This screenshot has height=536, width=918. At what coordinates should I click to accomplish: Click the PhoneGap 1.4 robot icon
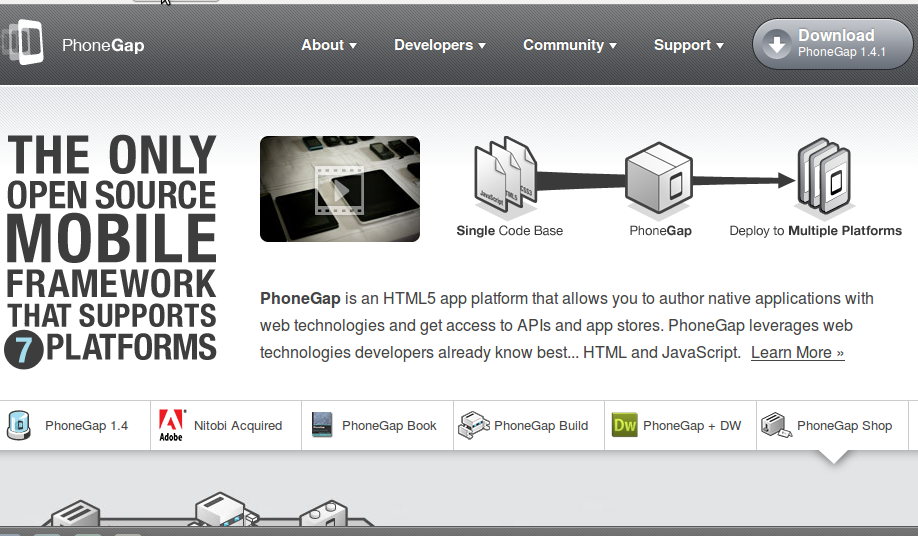(x=19, y=425)
